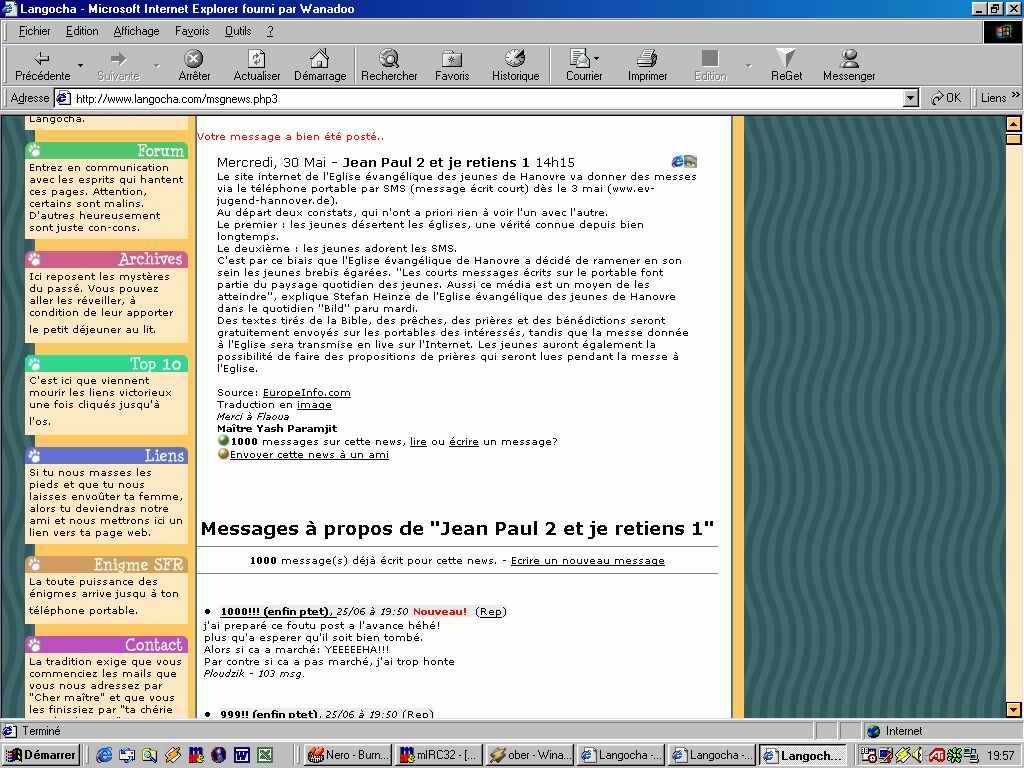
Task: Open the Affichage menu
Action: coord(136,31)
